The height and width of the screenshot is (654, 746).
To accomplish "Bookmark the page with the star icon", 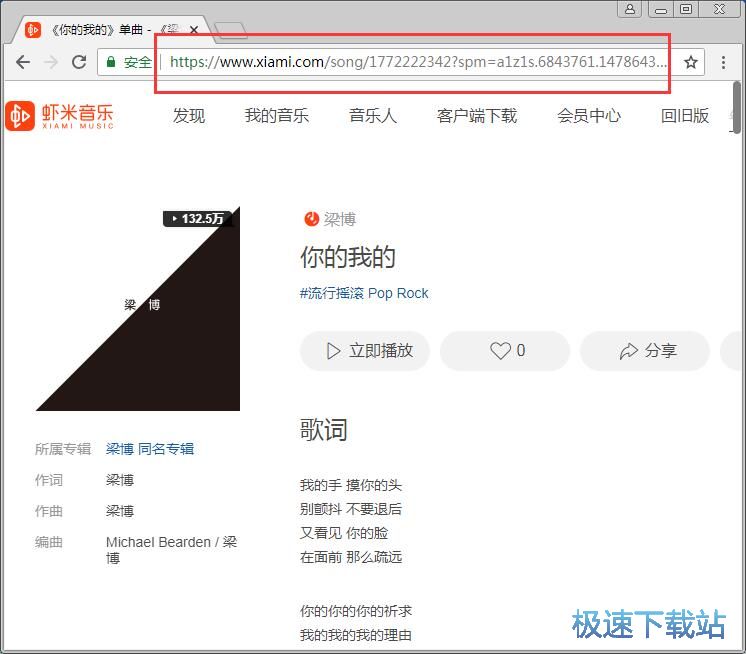I will pyautogui.click(x=690, y=62).
